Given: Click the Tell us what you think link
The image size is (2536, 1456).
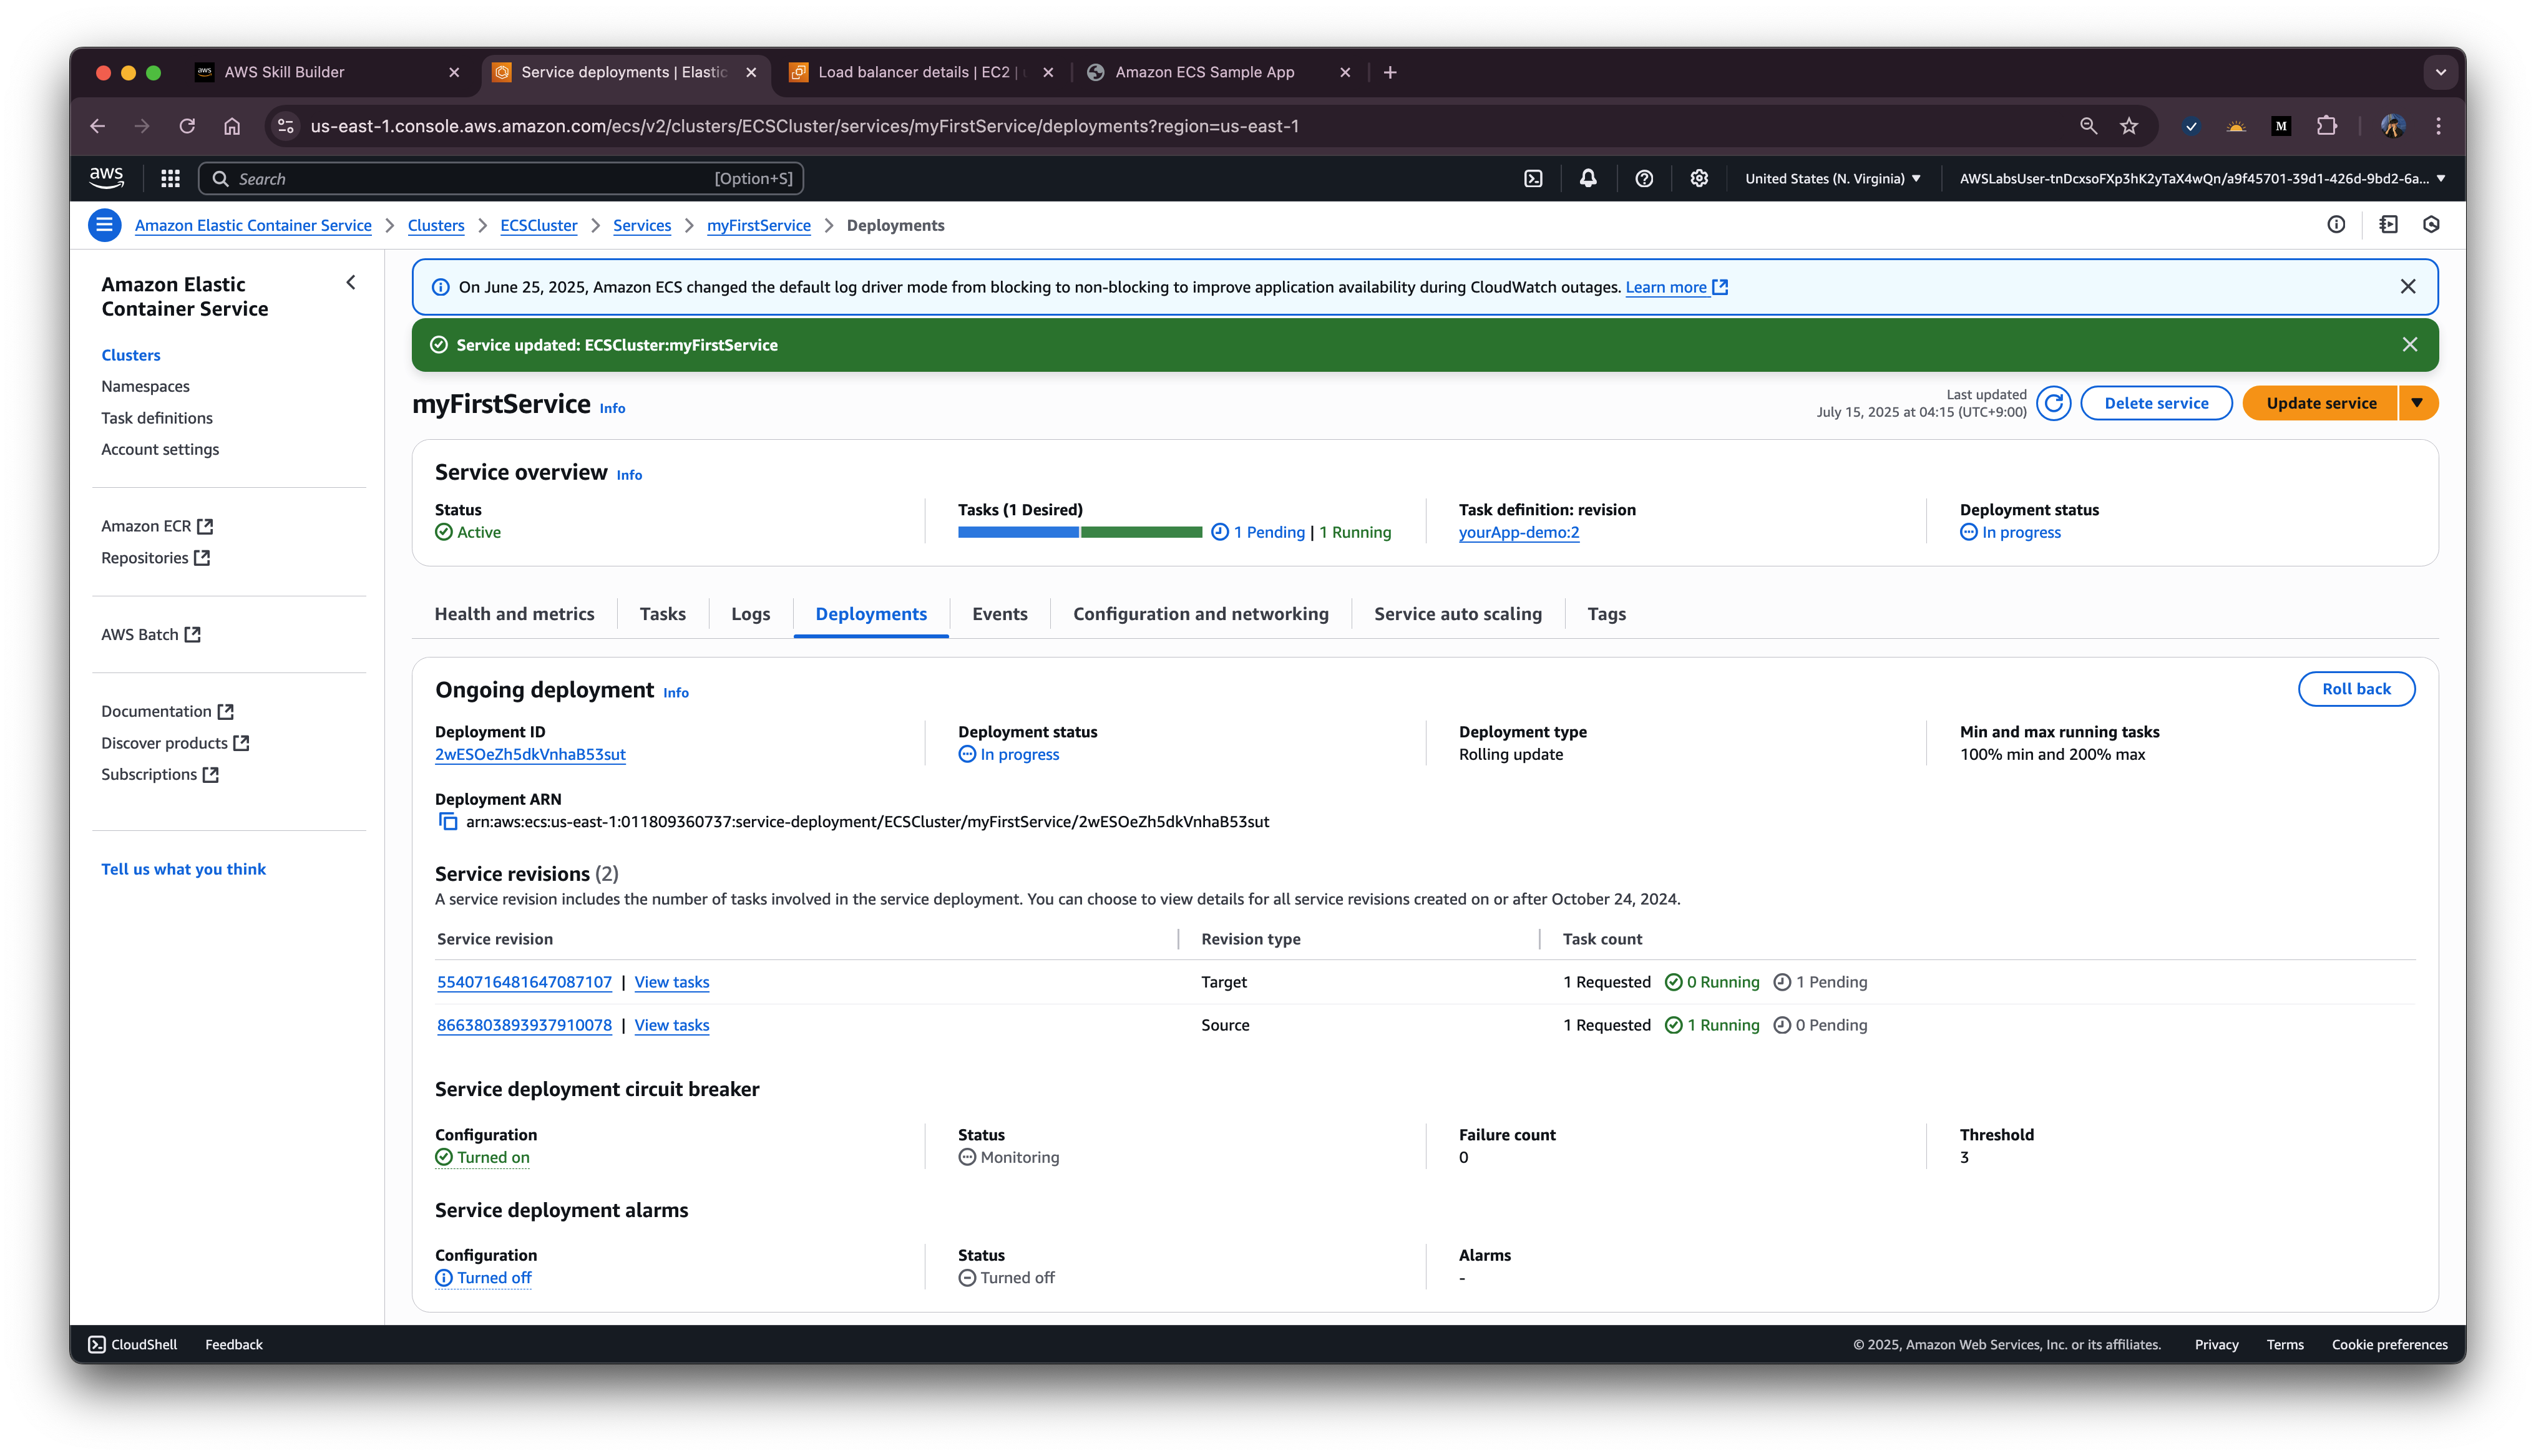Looking at the screenshot, I should [184, 869].
